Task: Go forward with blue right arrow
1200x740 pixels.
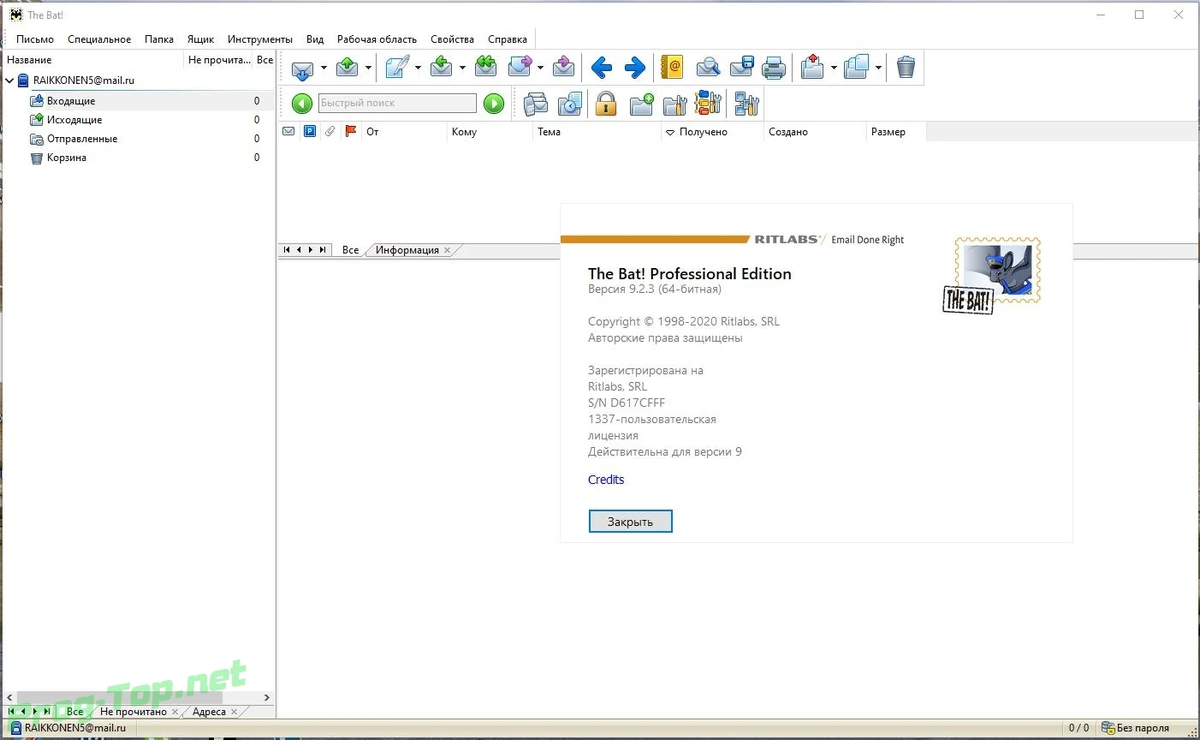Action: point(635,68)
